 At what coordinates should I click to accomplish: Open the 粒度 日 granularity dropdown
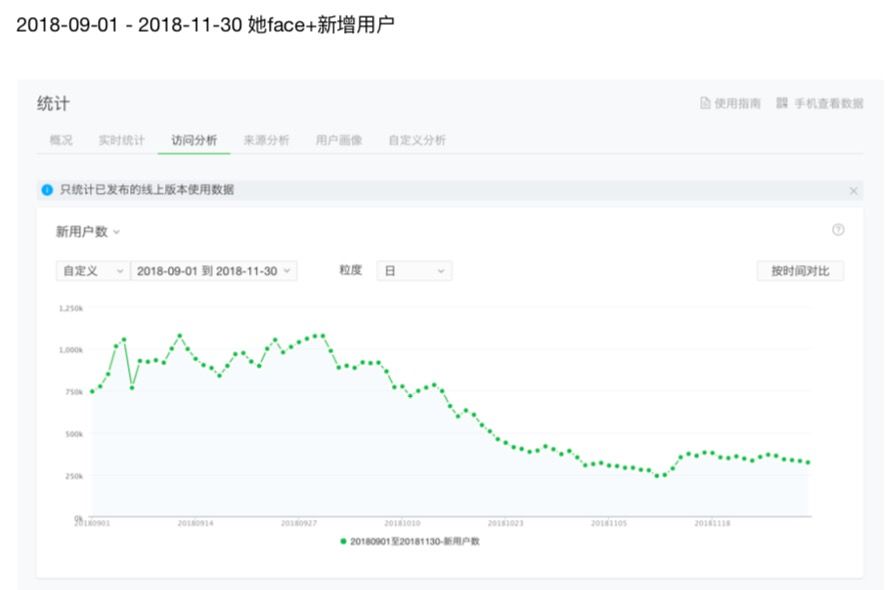click(413, 271)
